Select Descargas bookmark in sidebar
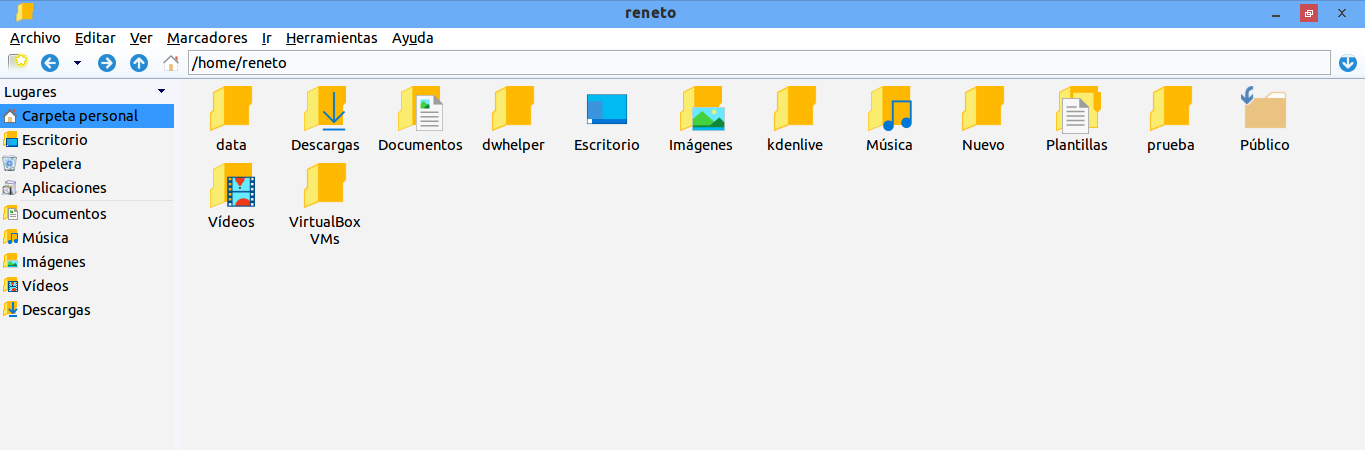 tap(87, 310)
